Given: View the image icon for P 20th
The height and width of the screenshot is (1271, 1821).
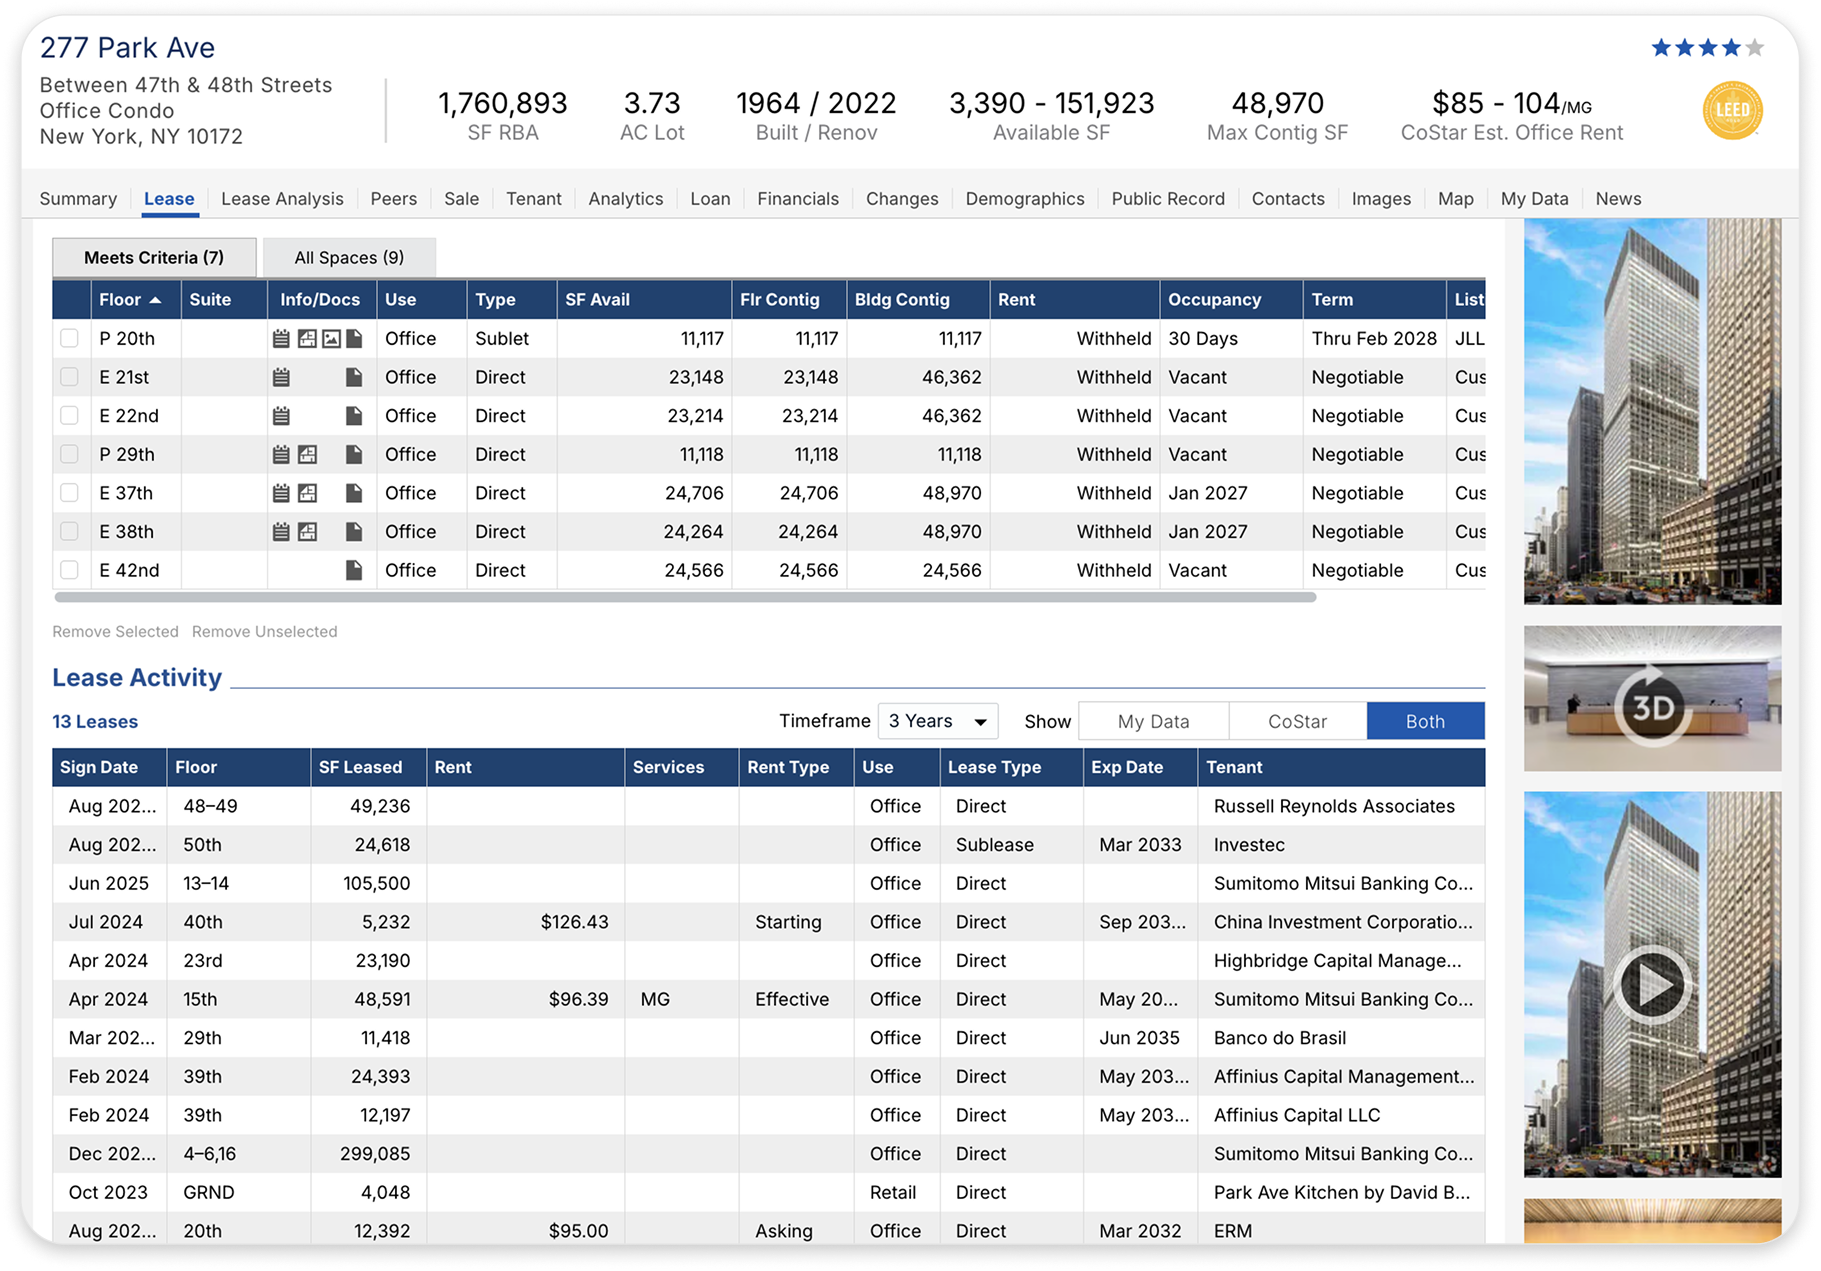Looking at the screenshot, I should coord(331,339).
